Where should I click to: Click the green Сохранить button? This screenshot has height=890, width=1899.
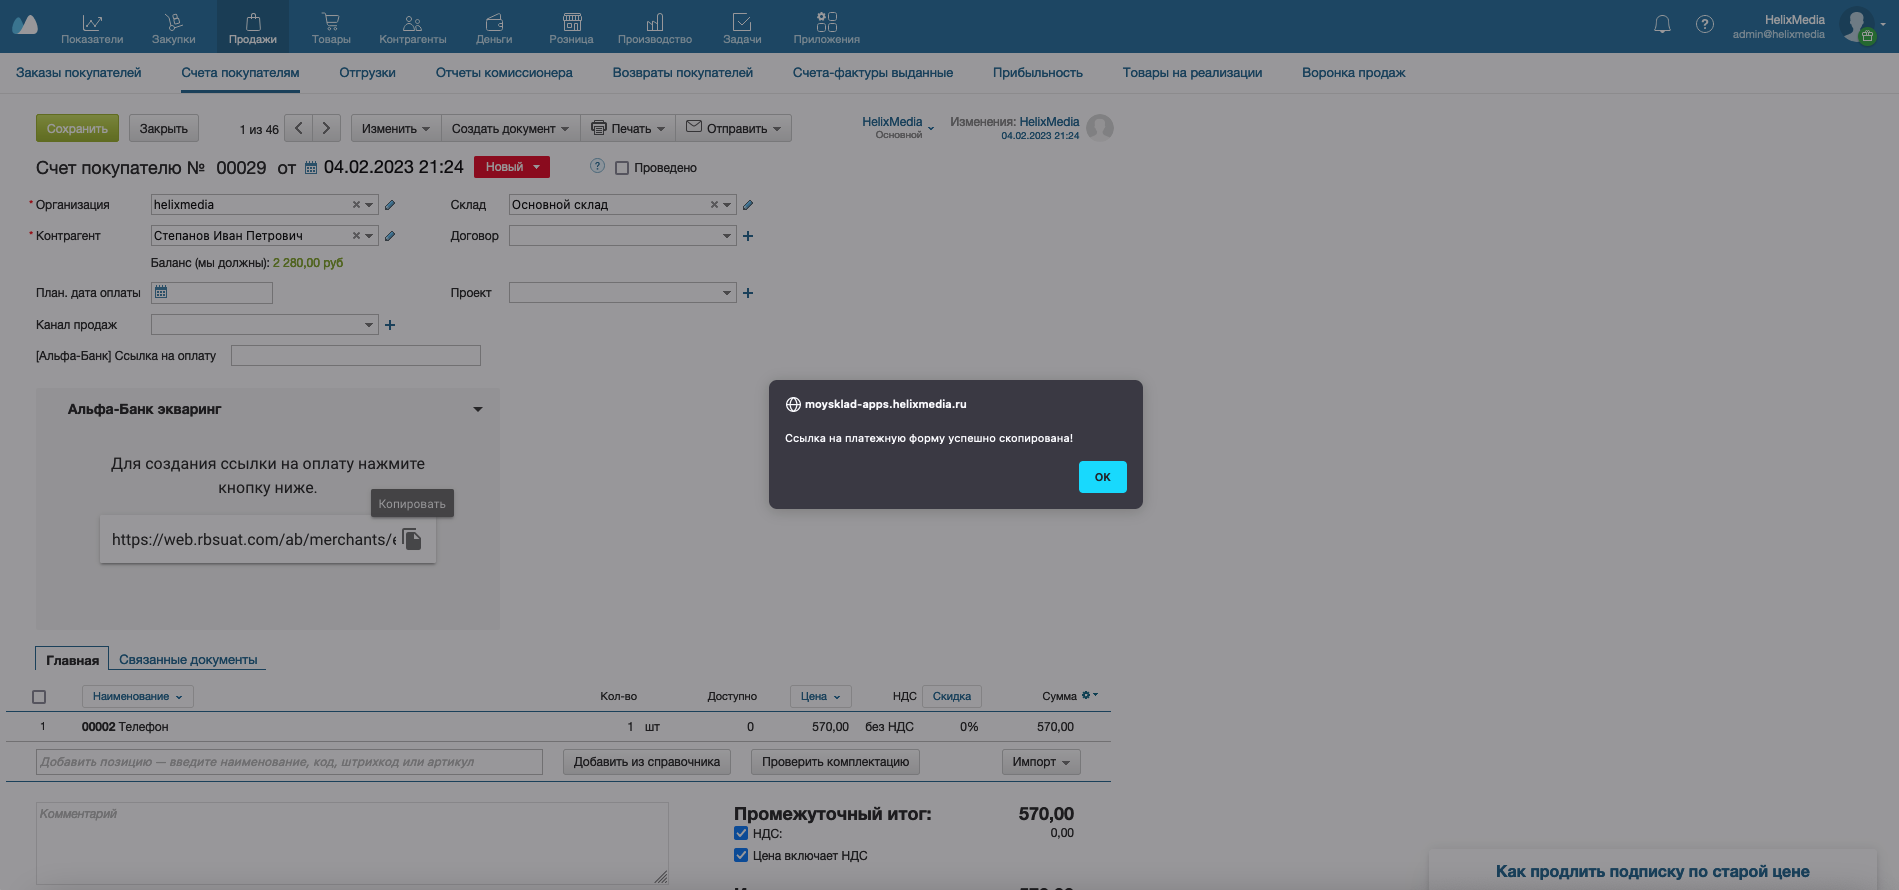coord(77,128)
